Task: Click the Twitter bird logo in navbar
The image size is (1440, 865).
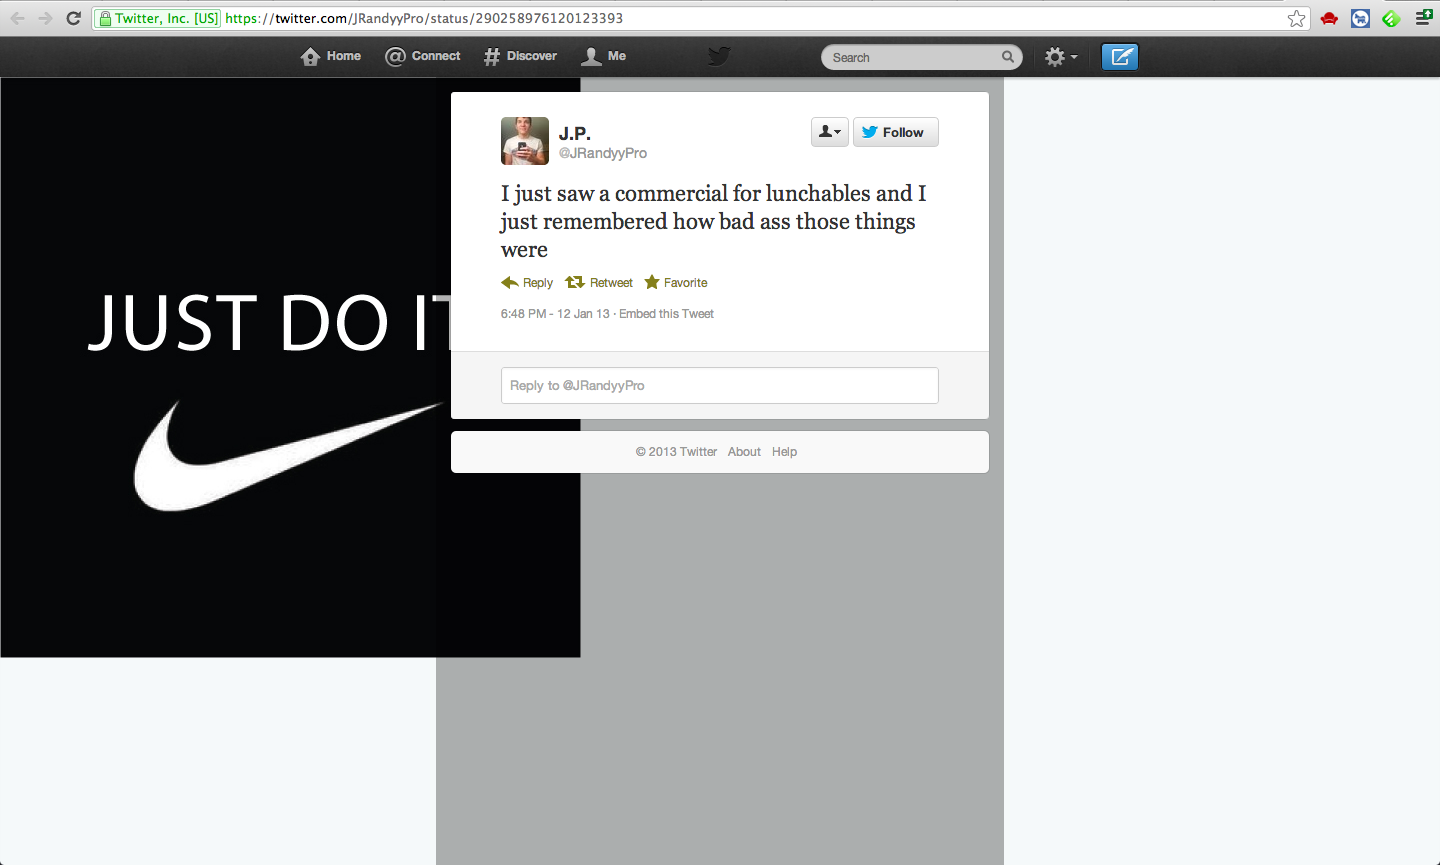Action: pyautogui.click(x=719, y=56)
